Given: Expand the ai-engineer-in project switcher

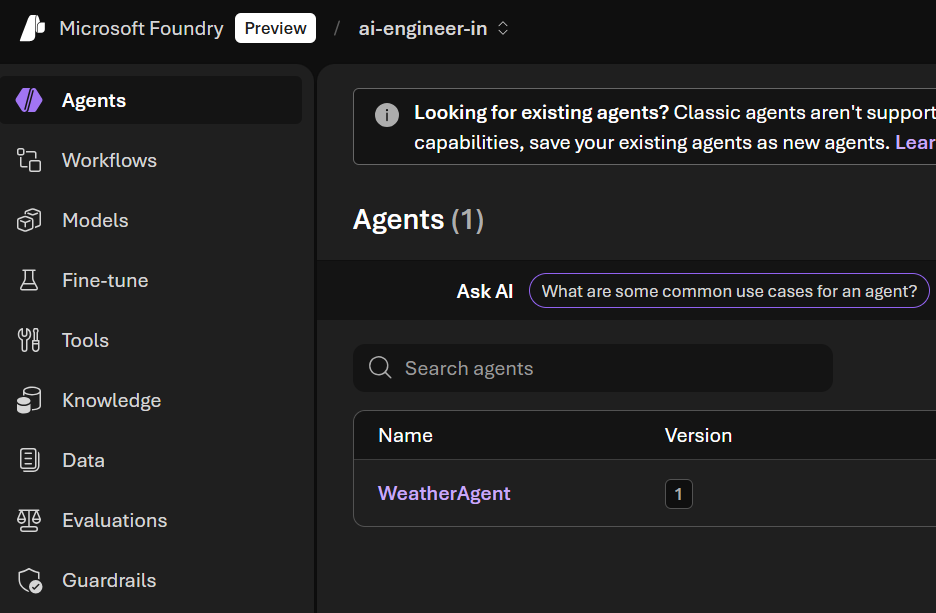Looking at the screenshot, I should pos(433,29).
